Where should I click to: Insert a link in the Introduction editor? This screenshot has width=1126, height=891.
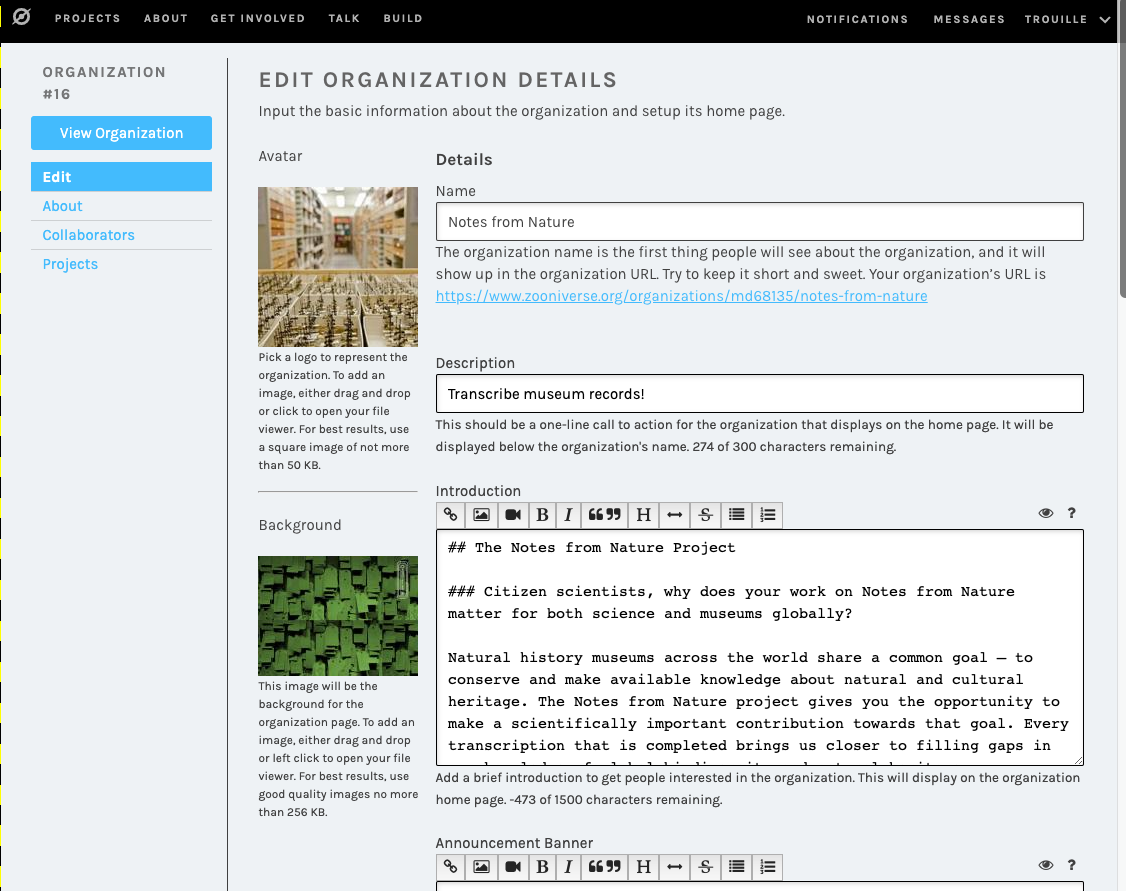(450, 514)
